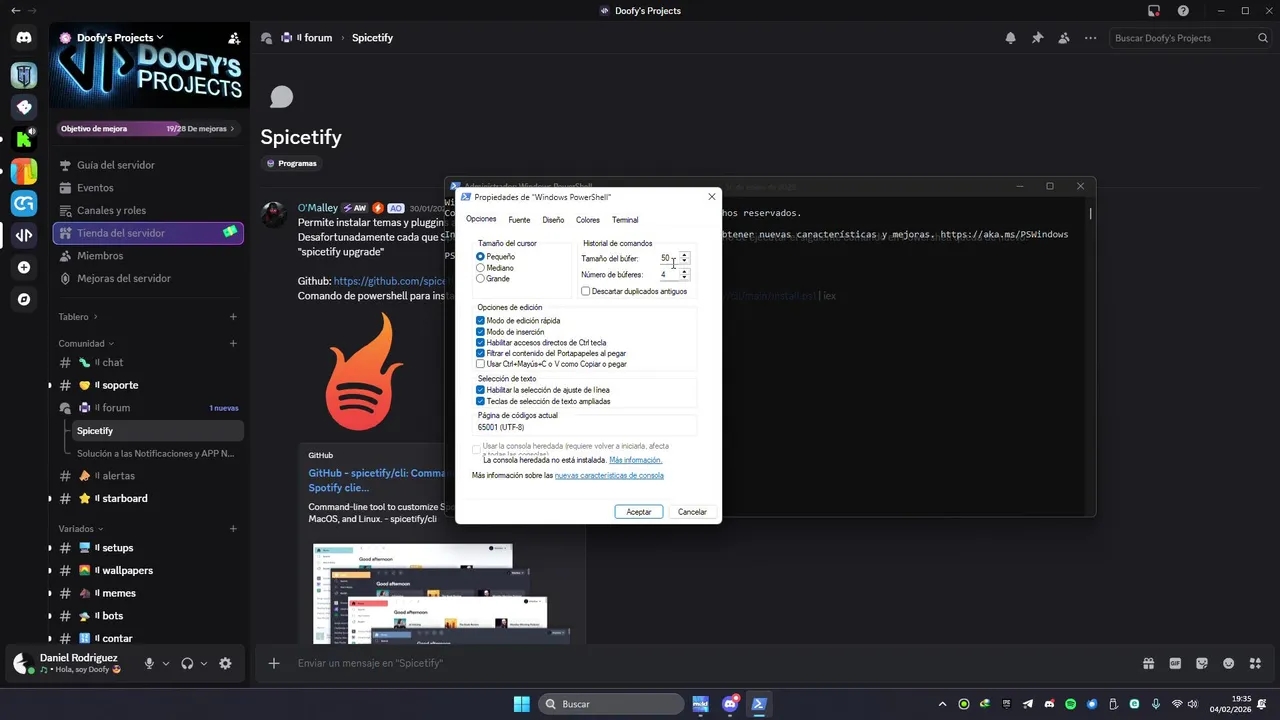The image size is (1280, 720).
Task: Toggle Modo de edición rápida checkbox
Action: [x=518, y=321]
